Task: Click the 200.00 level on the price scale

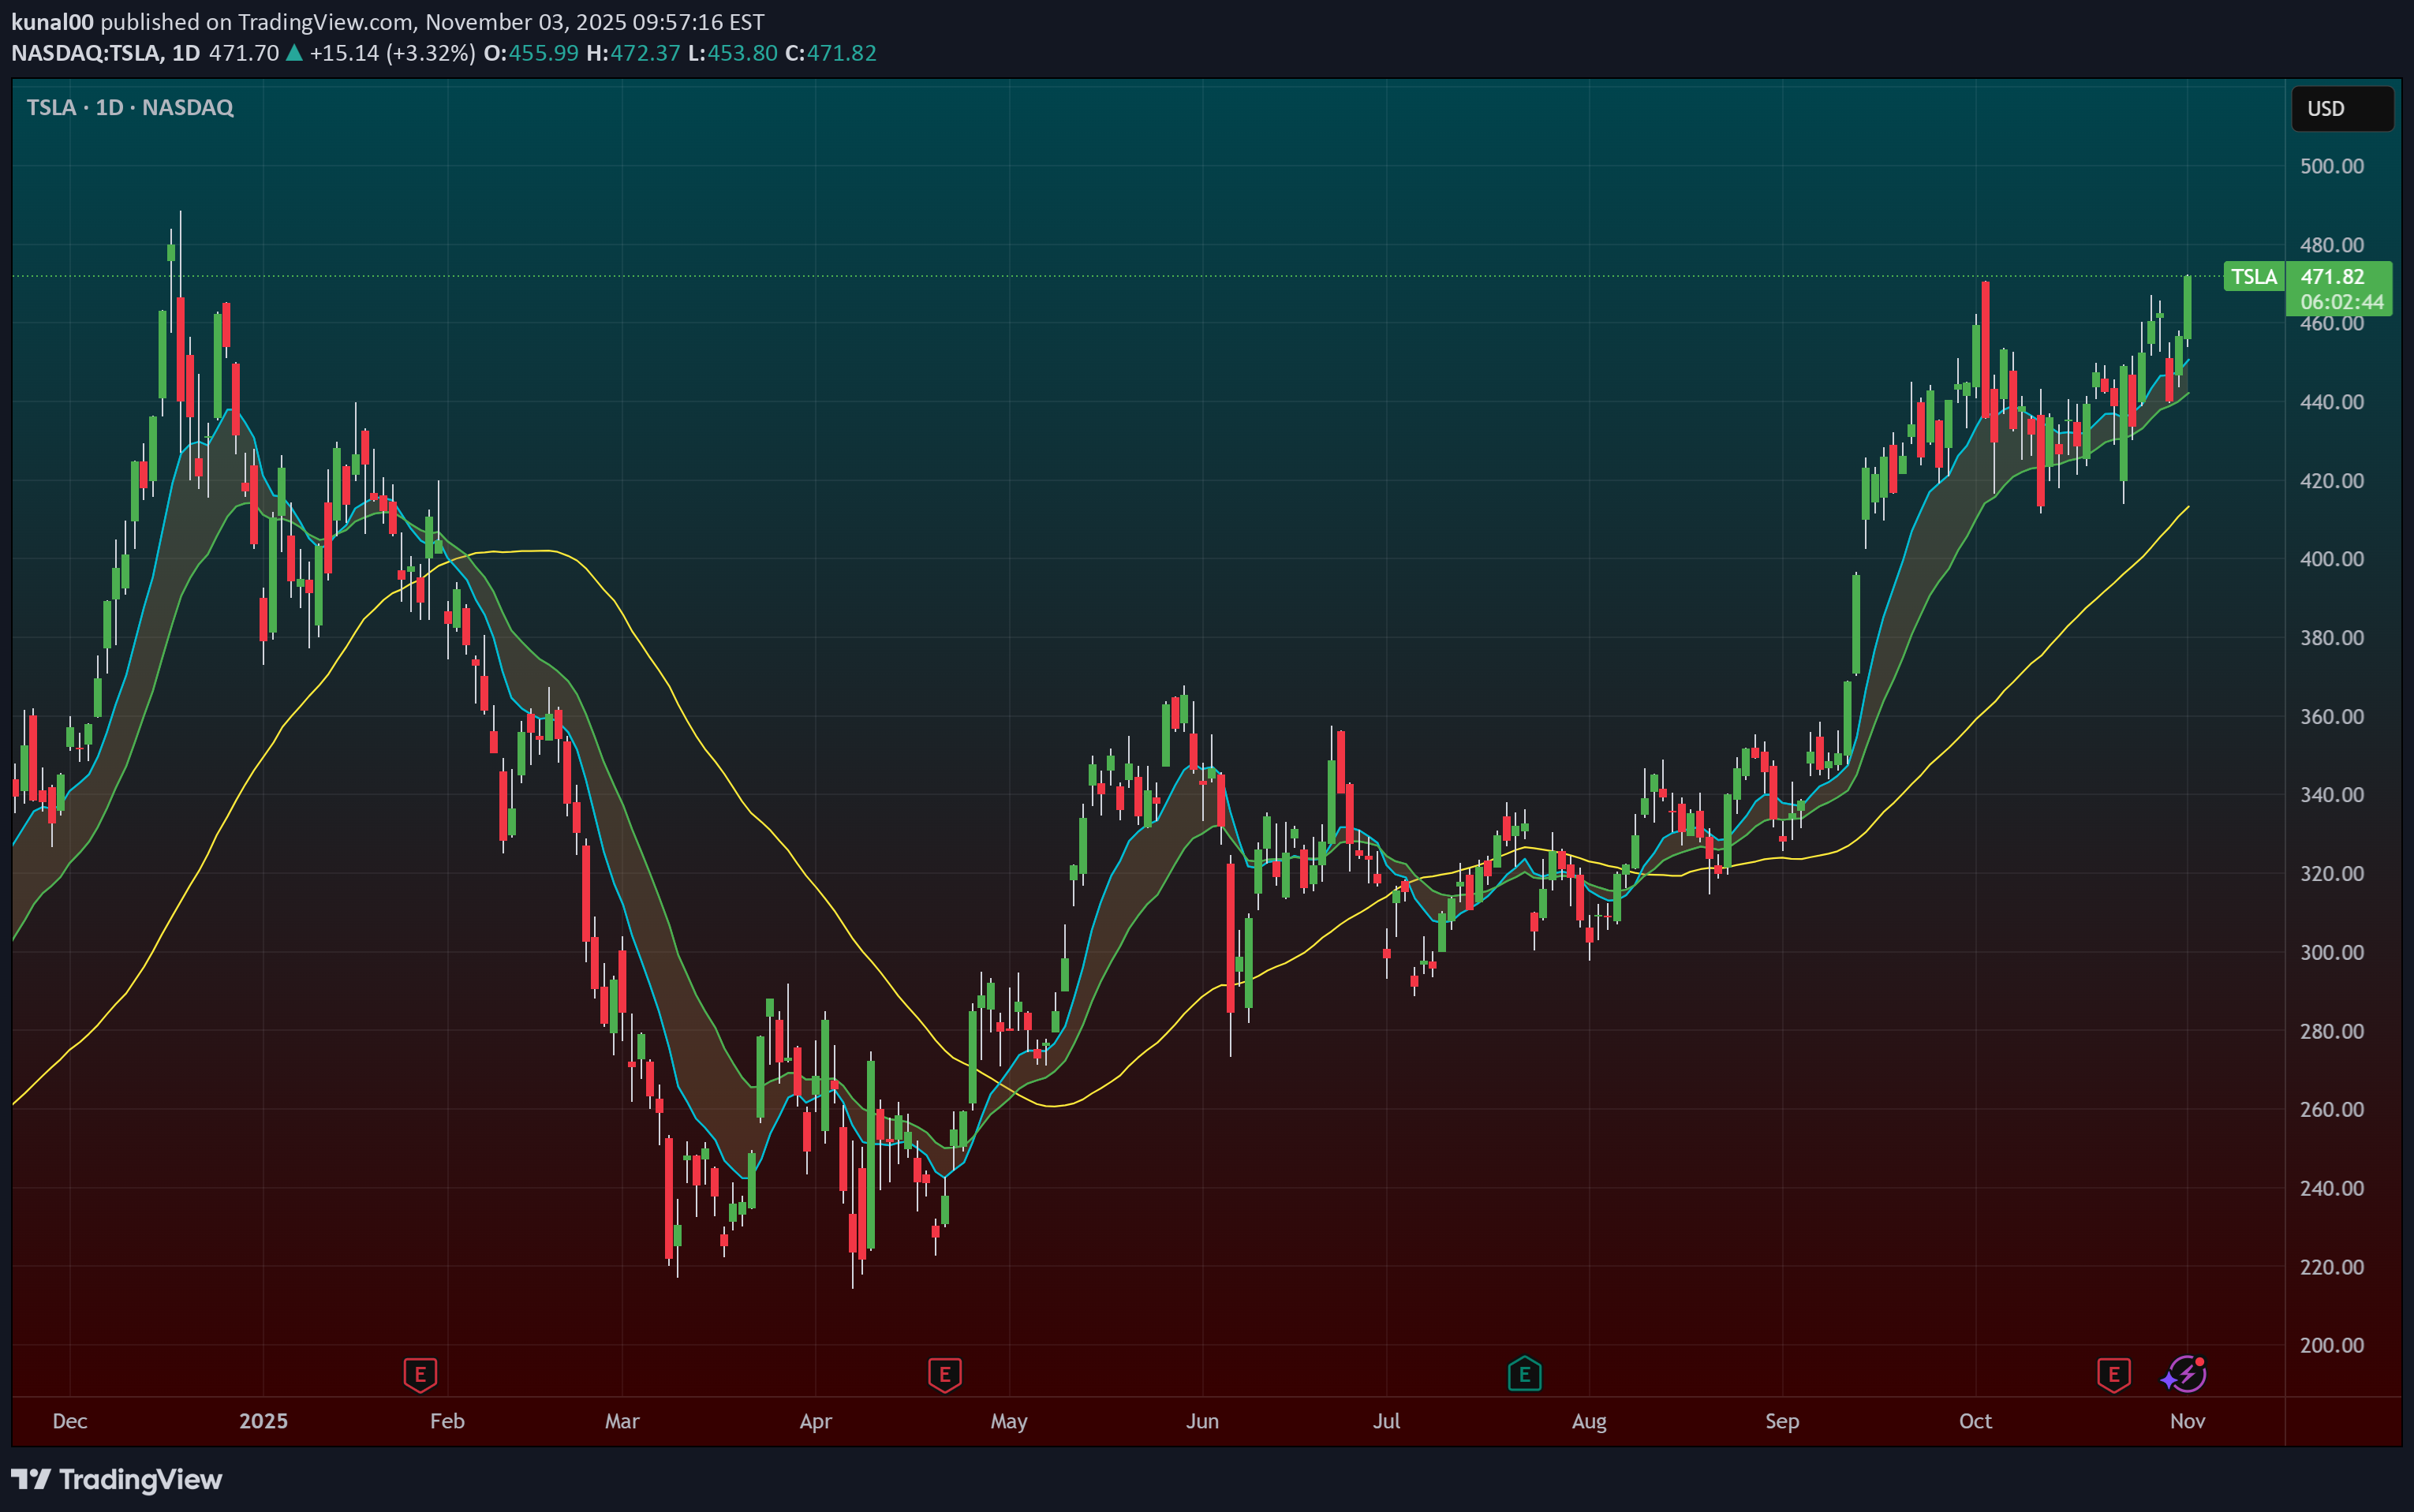Action: point(2331,1345)
